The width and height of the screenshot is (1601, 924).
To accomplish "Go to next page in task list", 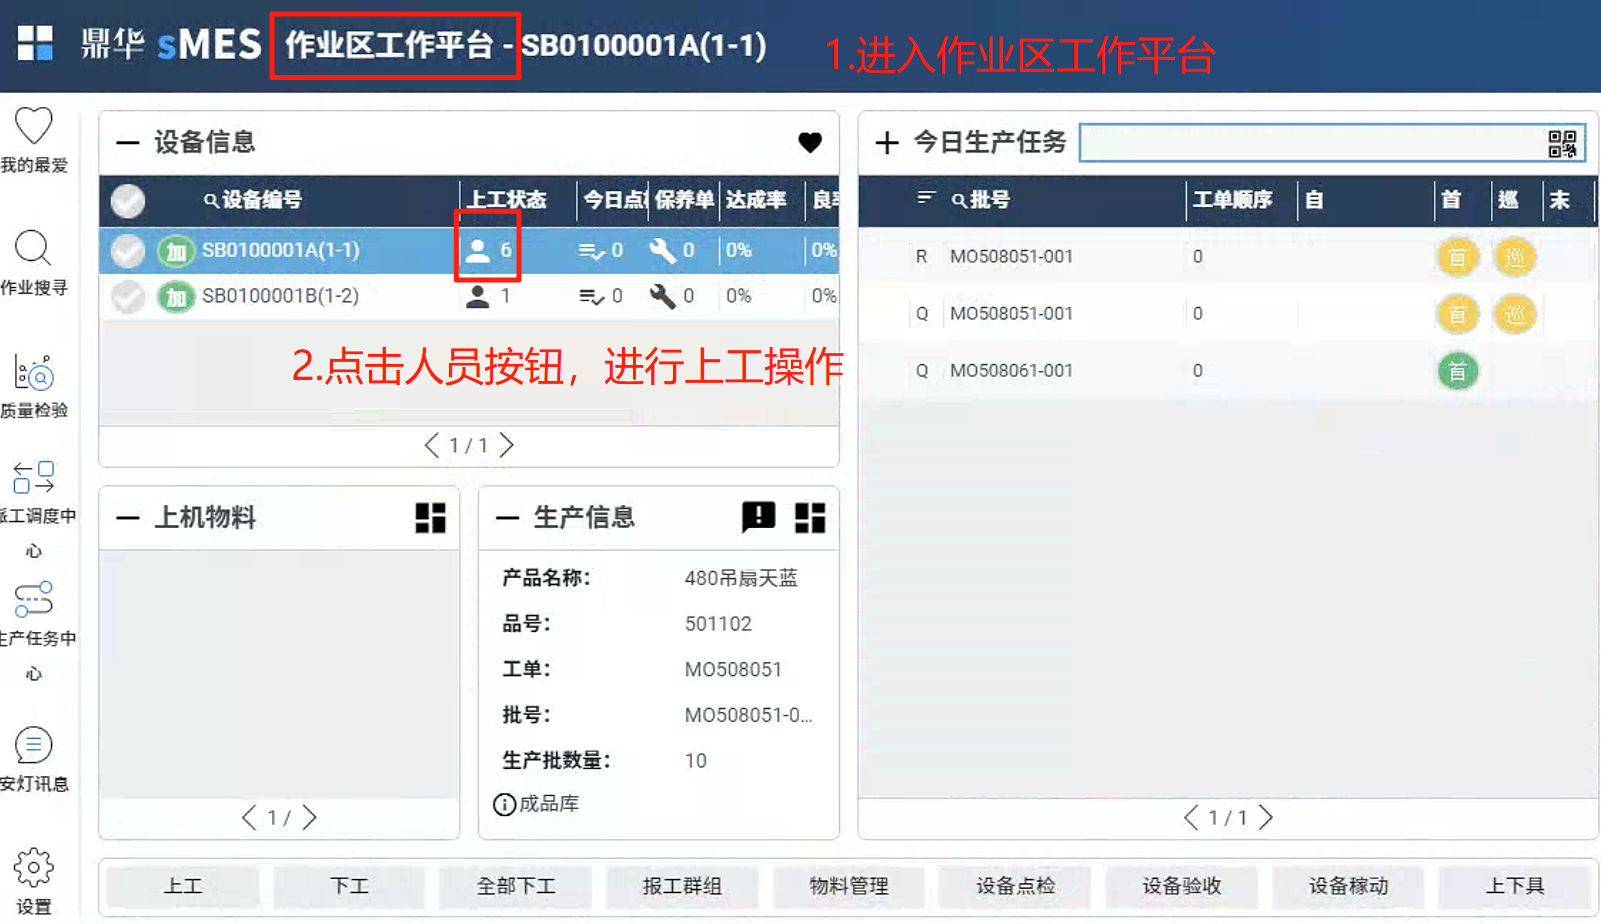I will click(1266, 818).
